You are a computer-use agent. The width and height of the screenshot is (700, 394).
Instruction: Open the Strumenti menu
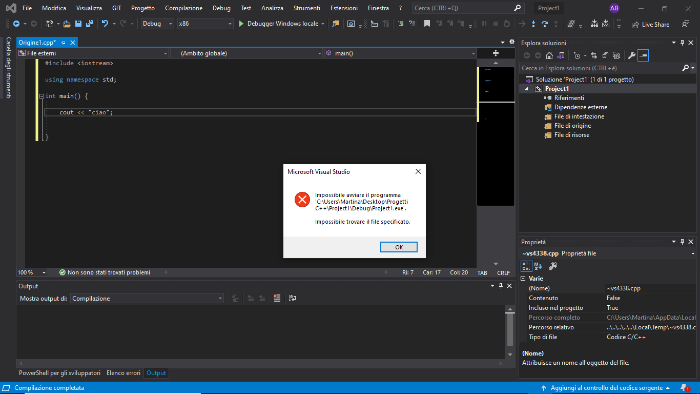pyautogui.click(x=307, y=8)
